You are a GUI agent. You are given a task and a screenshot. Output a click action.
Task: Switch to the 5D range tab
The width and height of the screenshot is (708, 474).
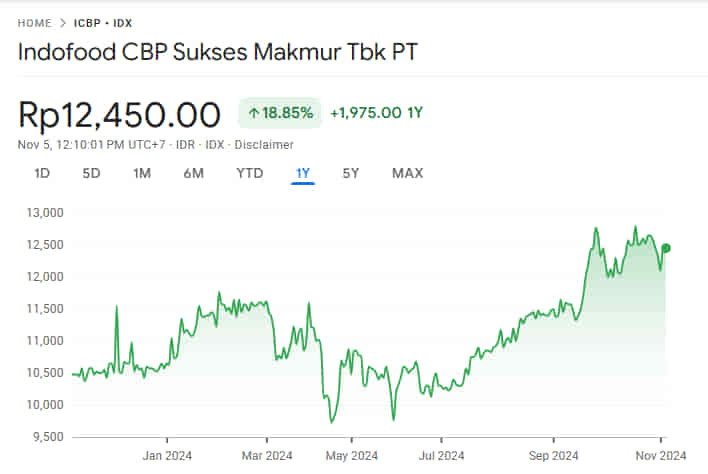tap(91, 173)
